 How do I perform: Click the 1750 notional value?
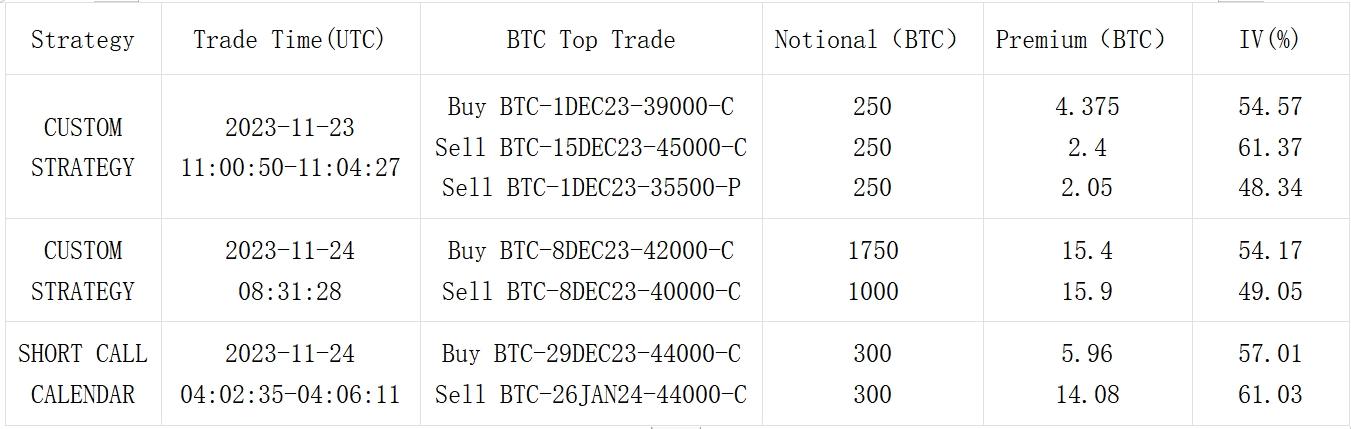tap(872, 250)
